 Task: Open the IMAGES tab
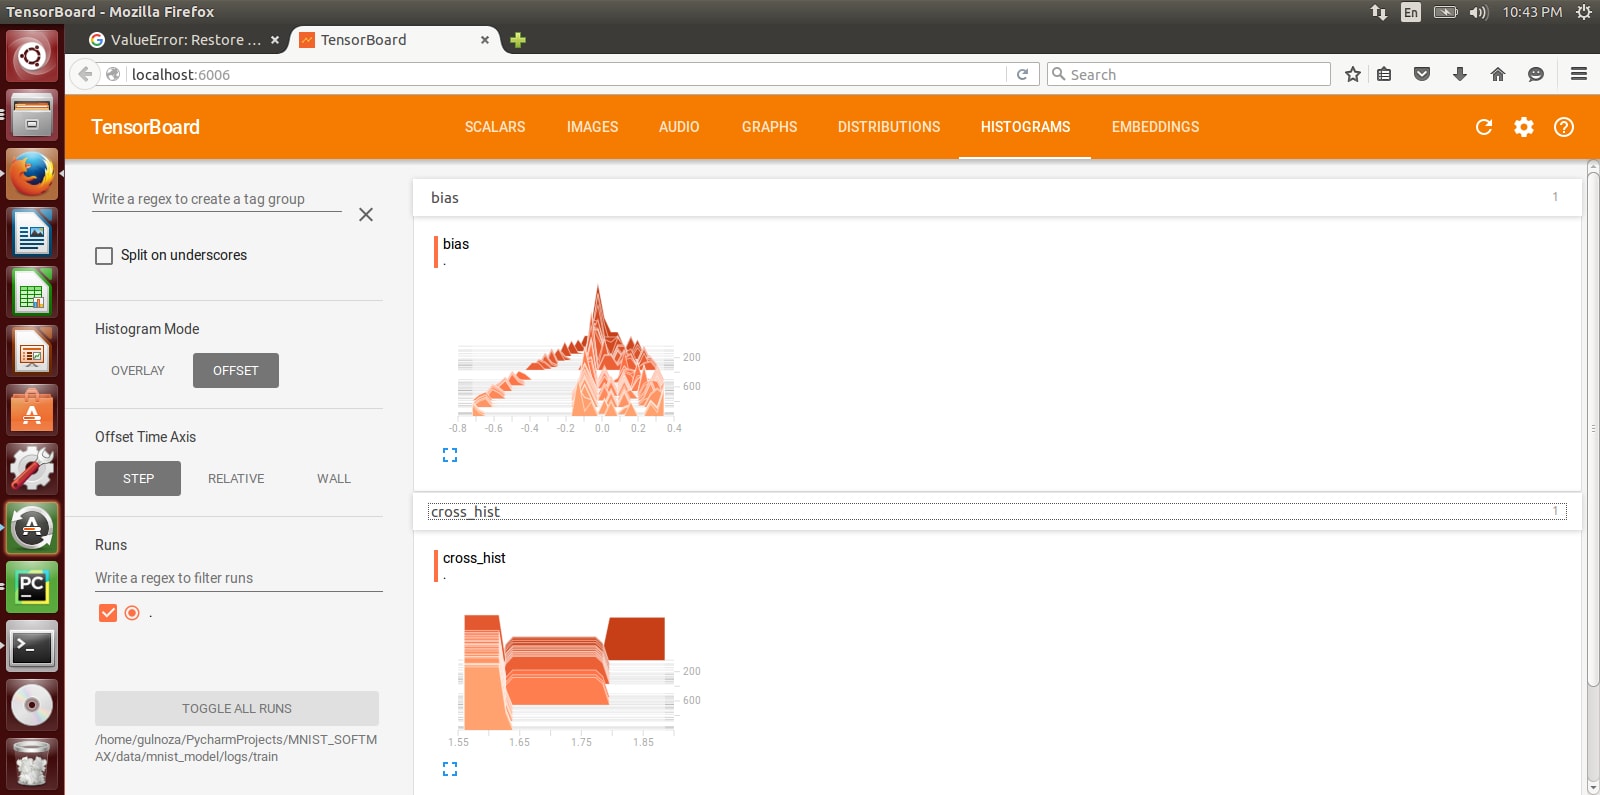pyautogui.click(x=592, y=127)
